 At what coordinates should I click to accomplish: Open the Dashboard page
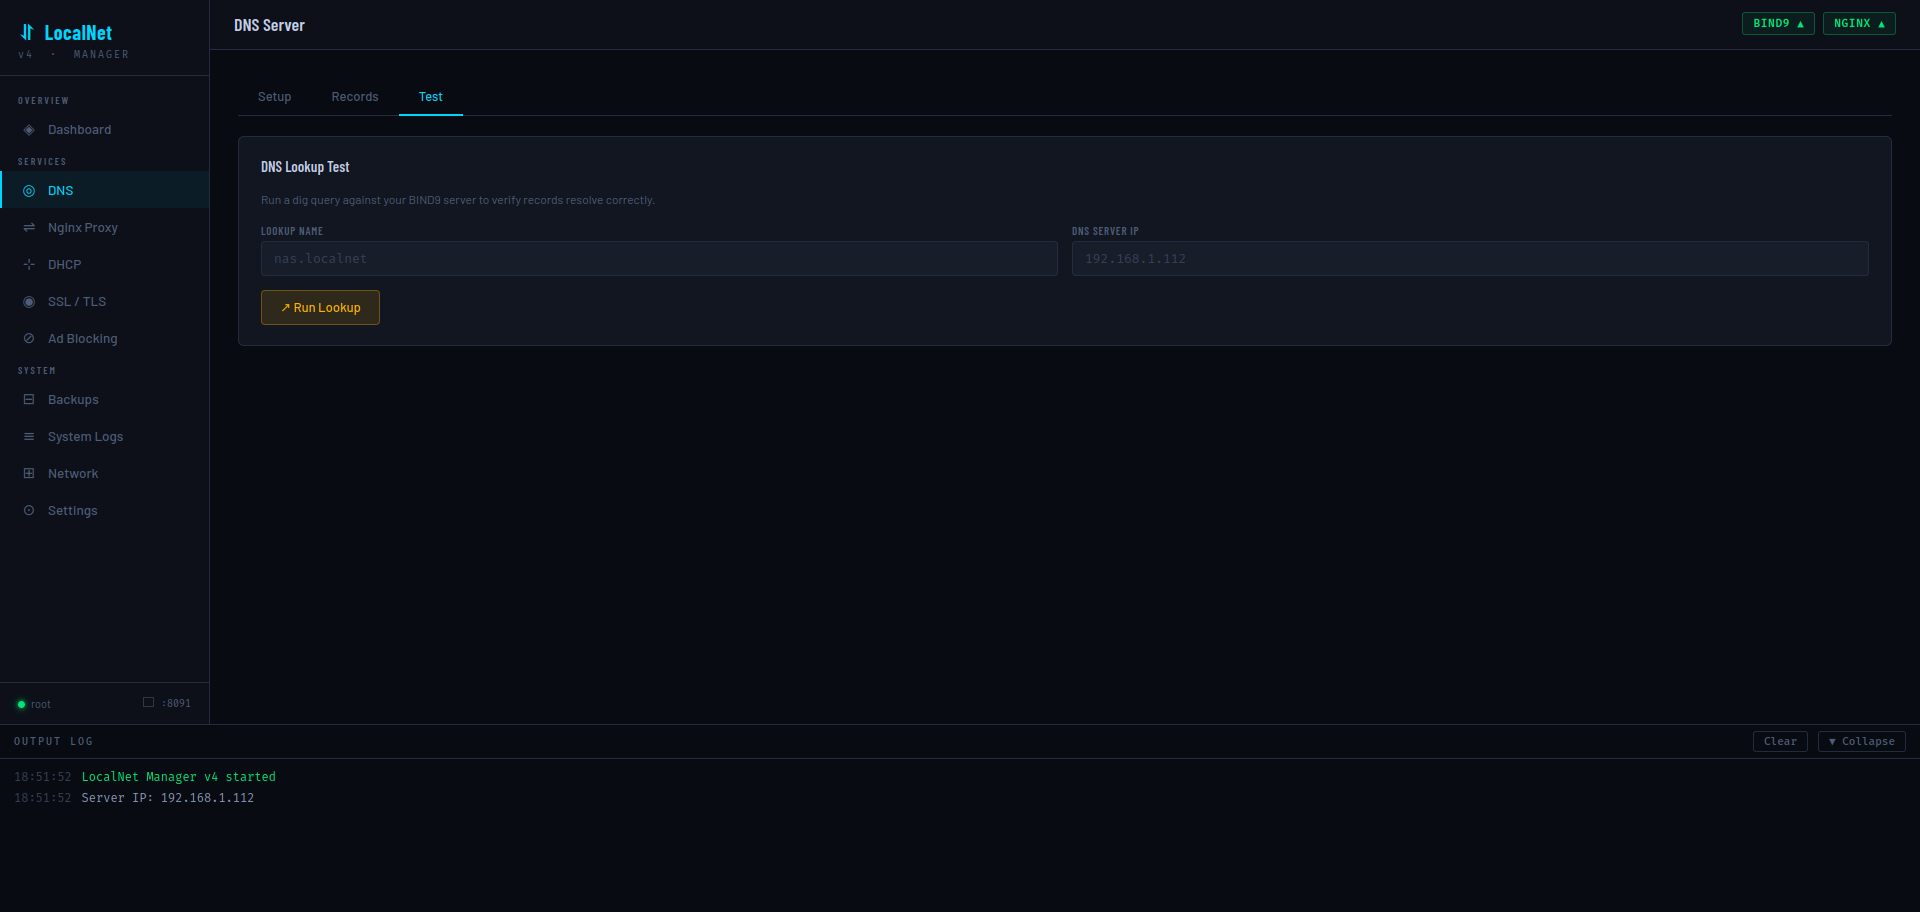click(104, 130)
